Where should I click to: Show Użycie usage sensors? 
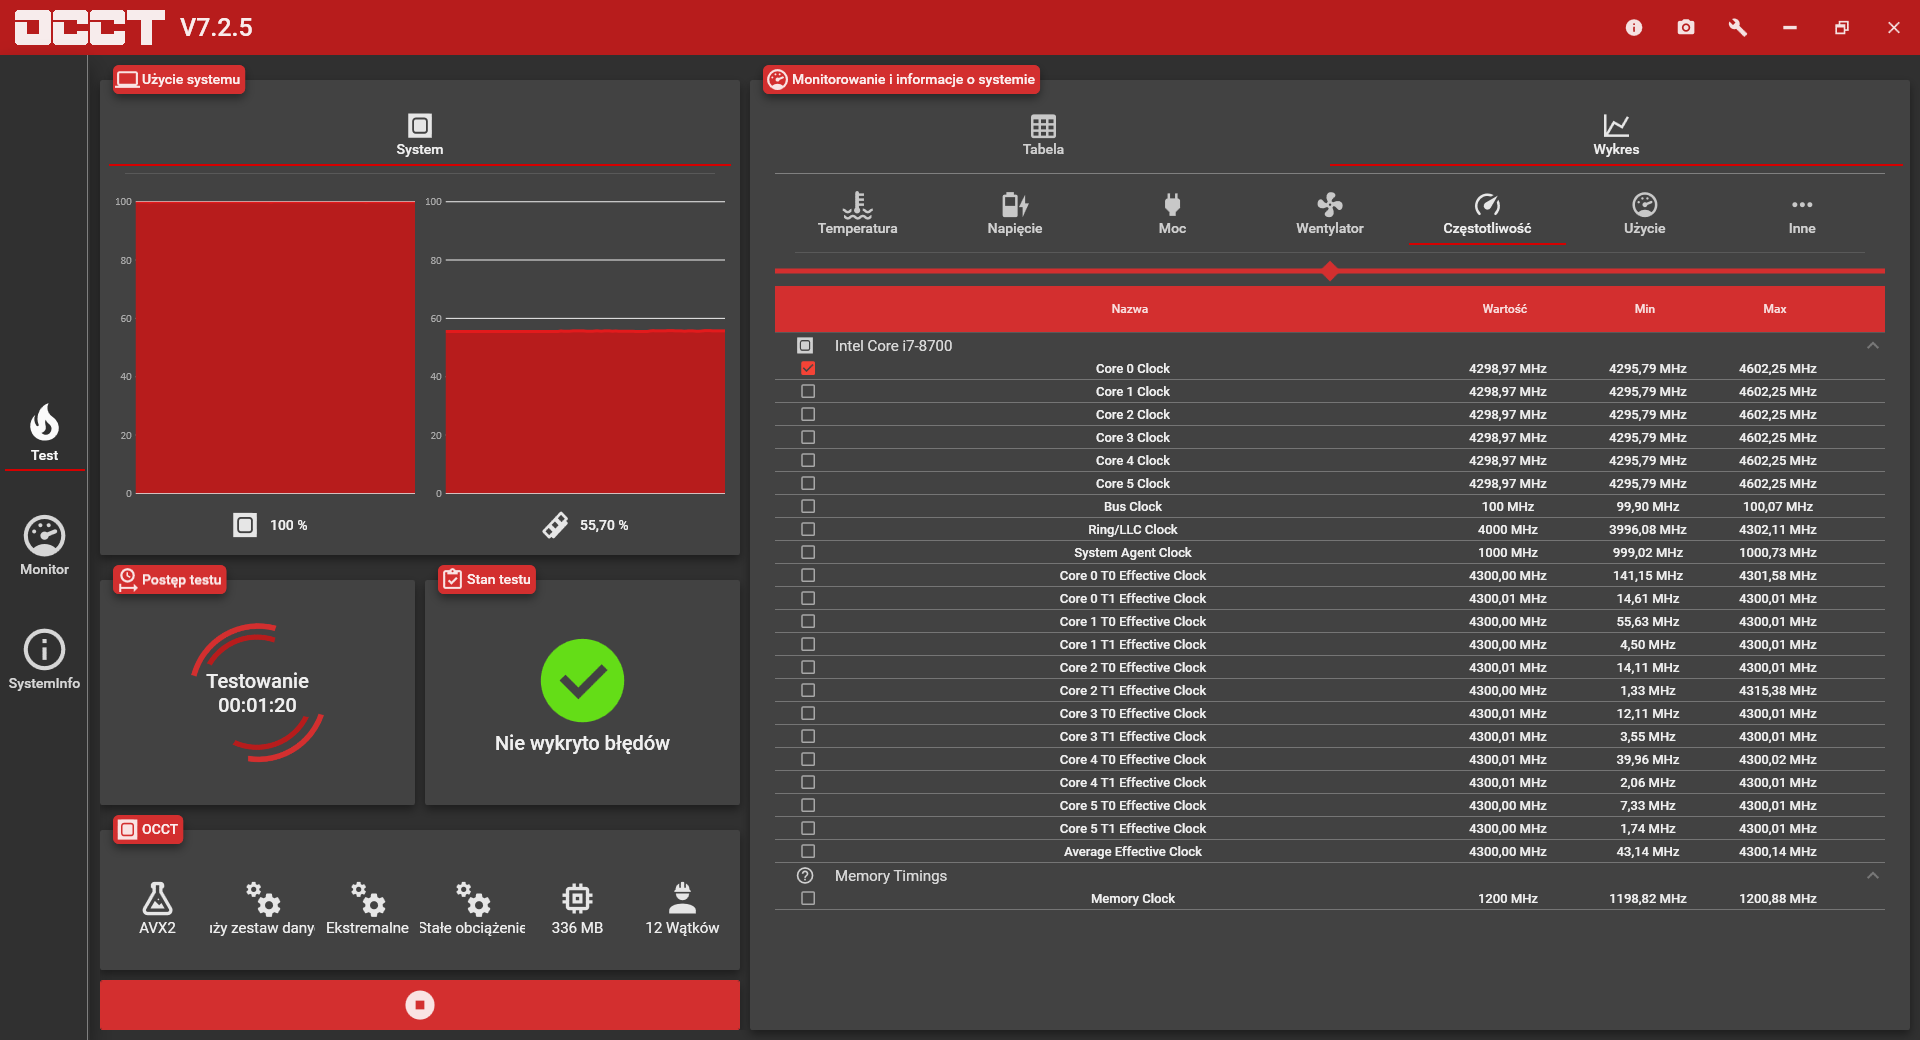pos(1645,213)
